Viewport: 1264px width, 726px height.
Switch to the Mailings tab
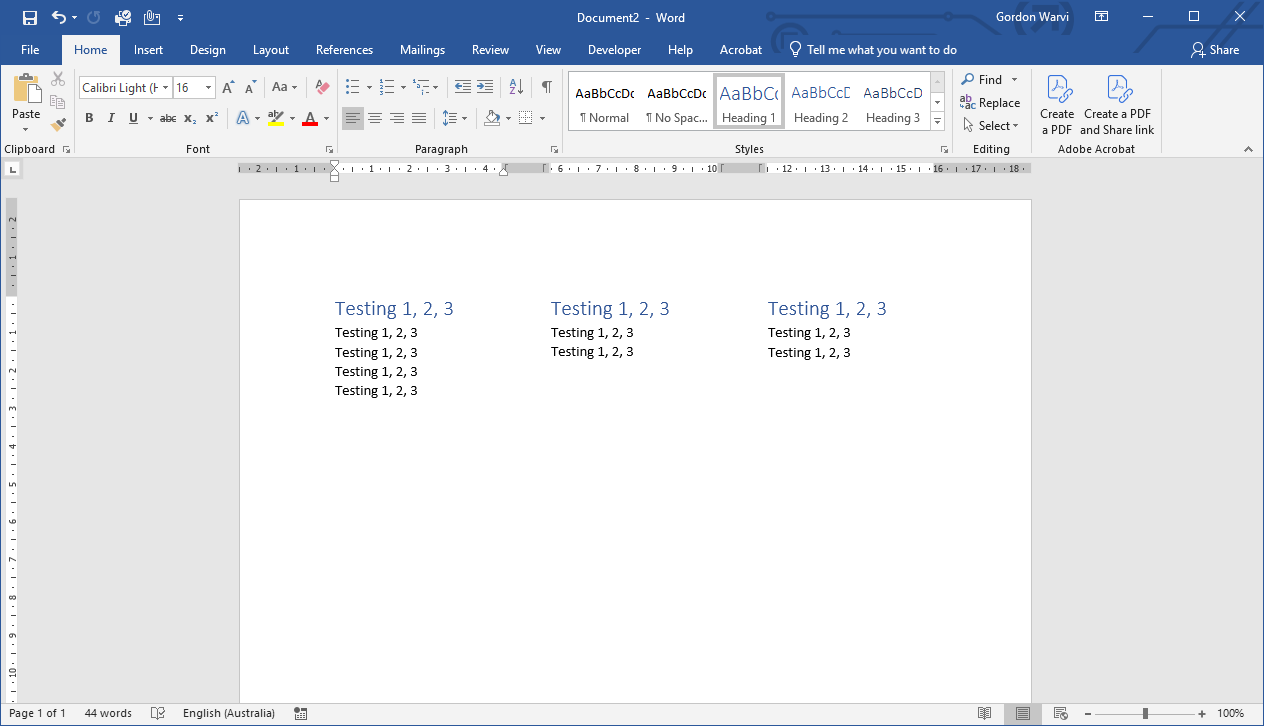click(x=422, y=50)
